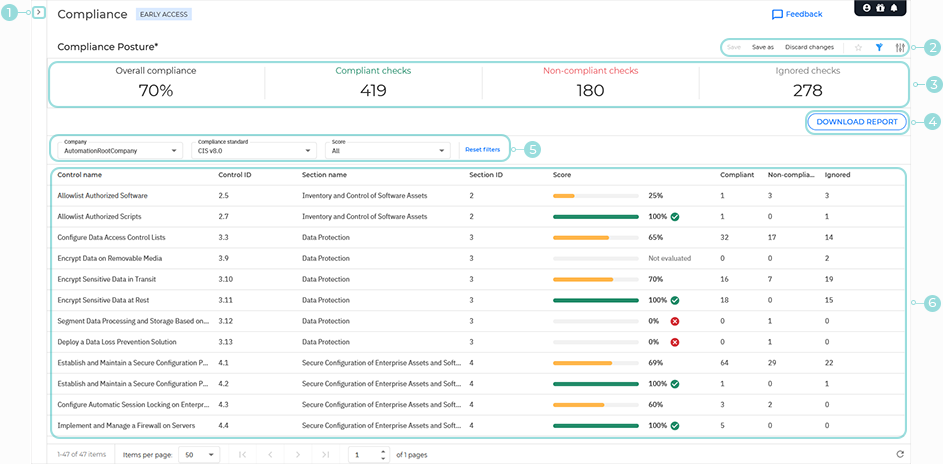
Task: Click the Download Report button
Action: (x=856, y=121)
